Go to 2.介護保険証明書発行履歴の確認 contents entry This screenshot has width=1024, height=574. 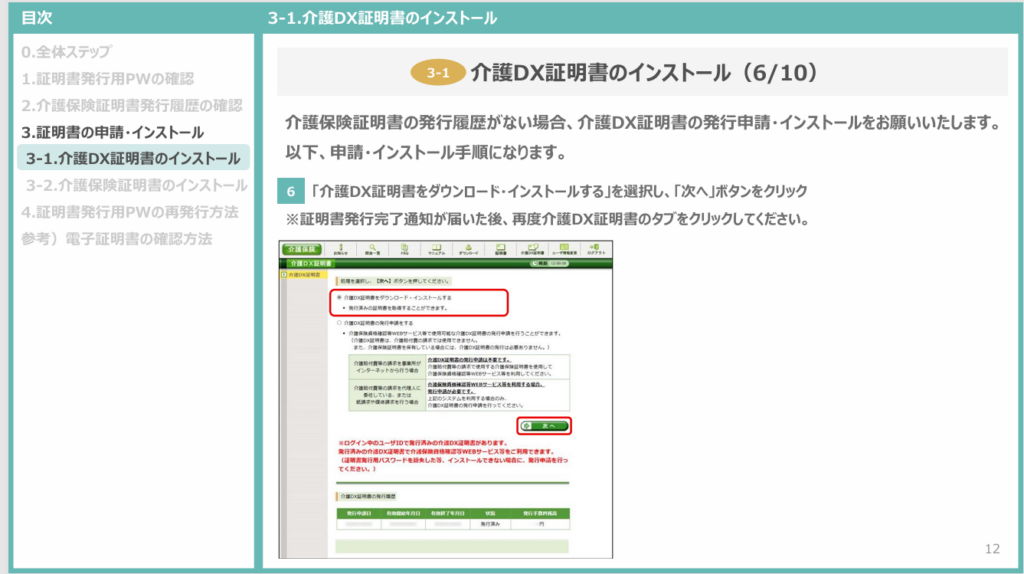pos(132,106)
